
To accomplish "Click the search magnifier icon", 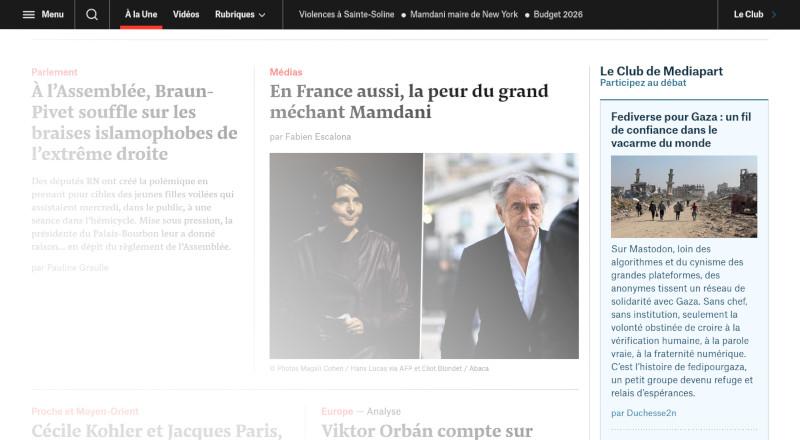I will pos(92,14).
